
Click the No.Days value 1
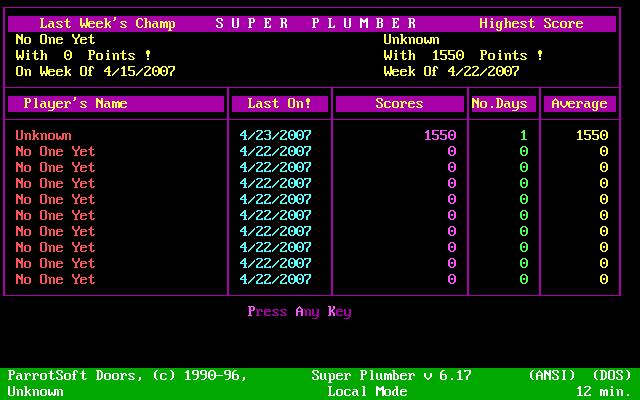click(x=524, y=136)
